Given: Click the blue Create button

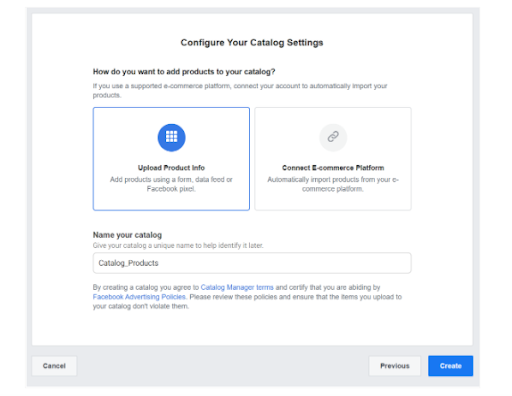Looking at the screenshot, I should [450, 366].
